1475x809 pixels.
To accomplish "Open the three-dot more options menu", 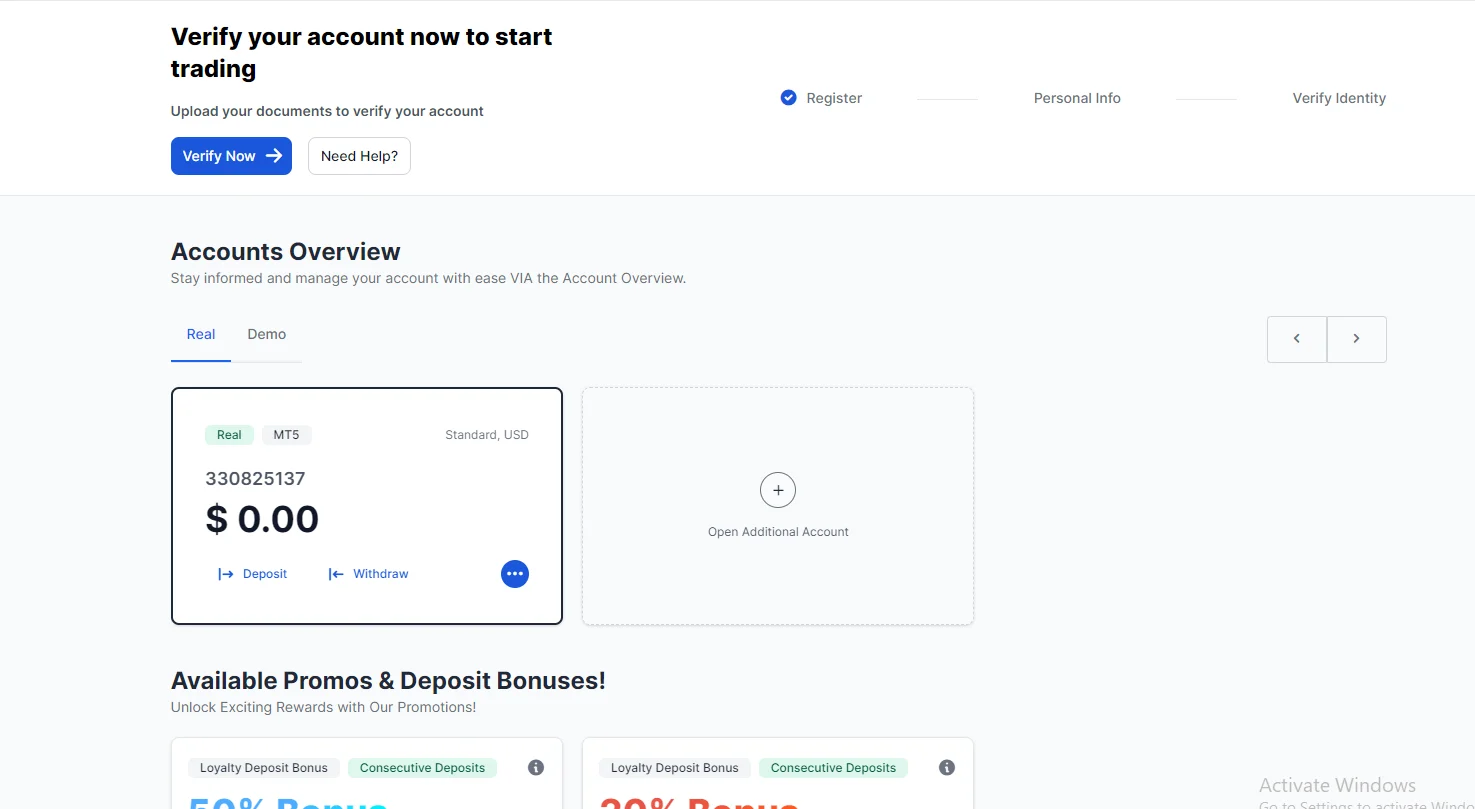I will 515,574.
